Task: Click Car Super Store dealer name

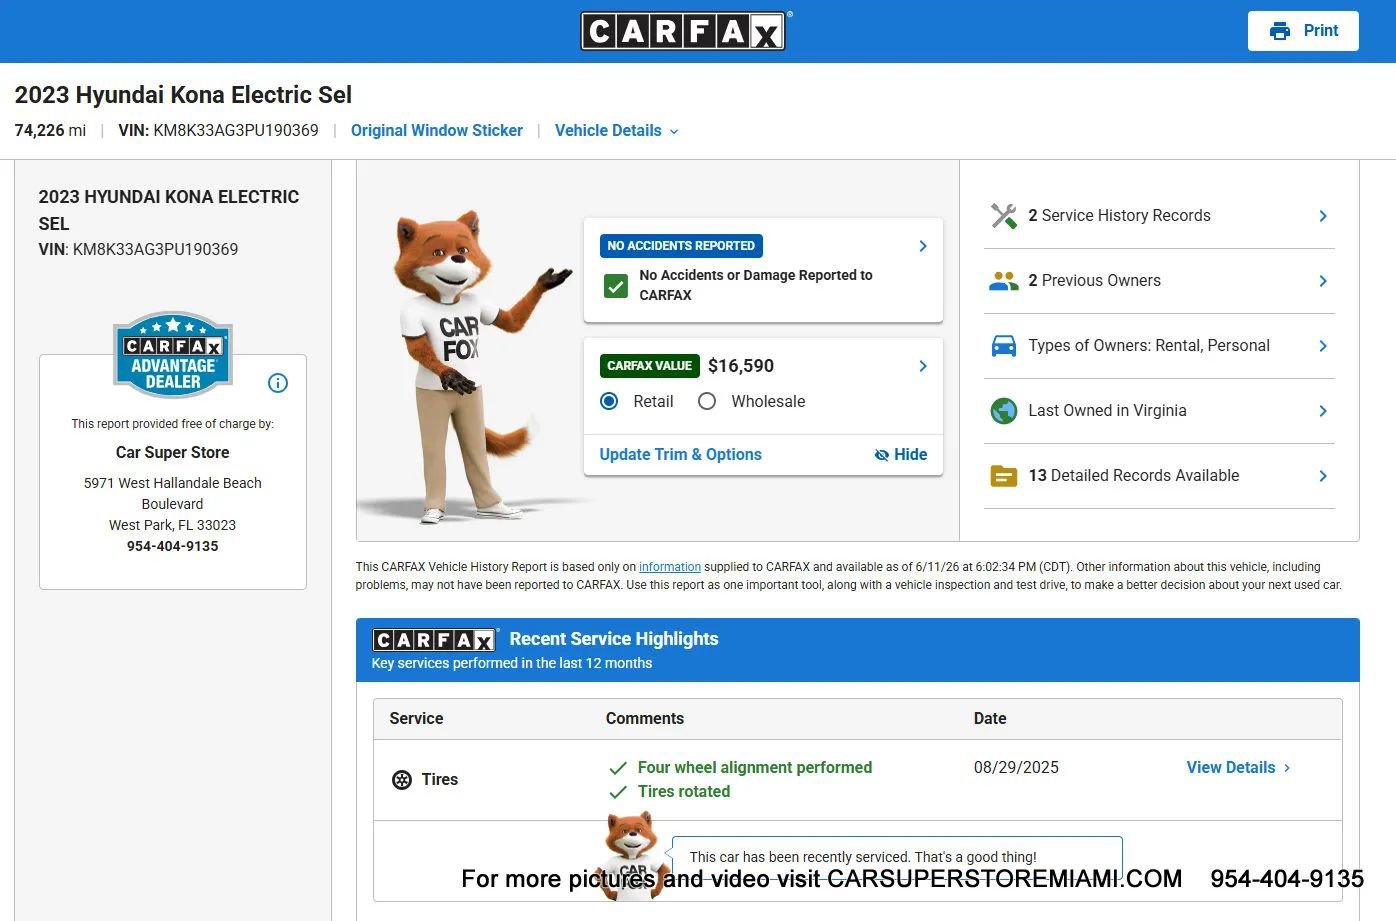Action: coord(173,453)
